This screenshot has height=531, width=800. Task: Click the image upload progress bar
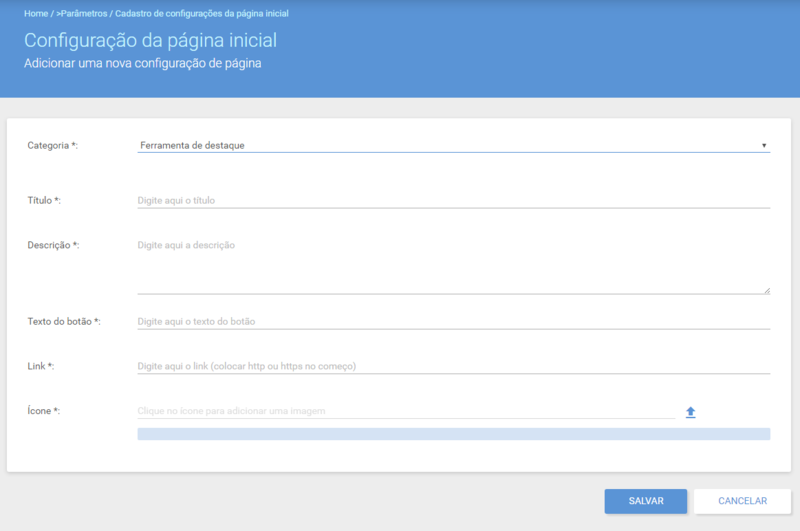pyautogui.click(x=454, y=434)
